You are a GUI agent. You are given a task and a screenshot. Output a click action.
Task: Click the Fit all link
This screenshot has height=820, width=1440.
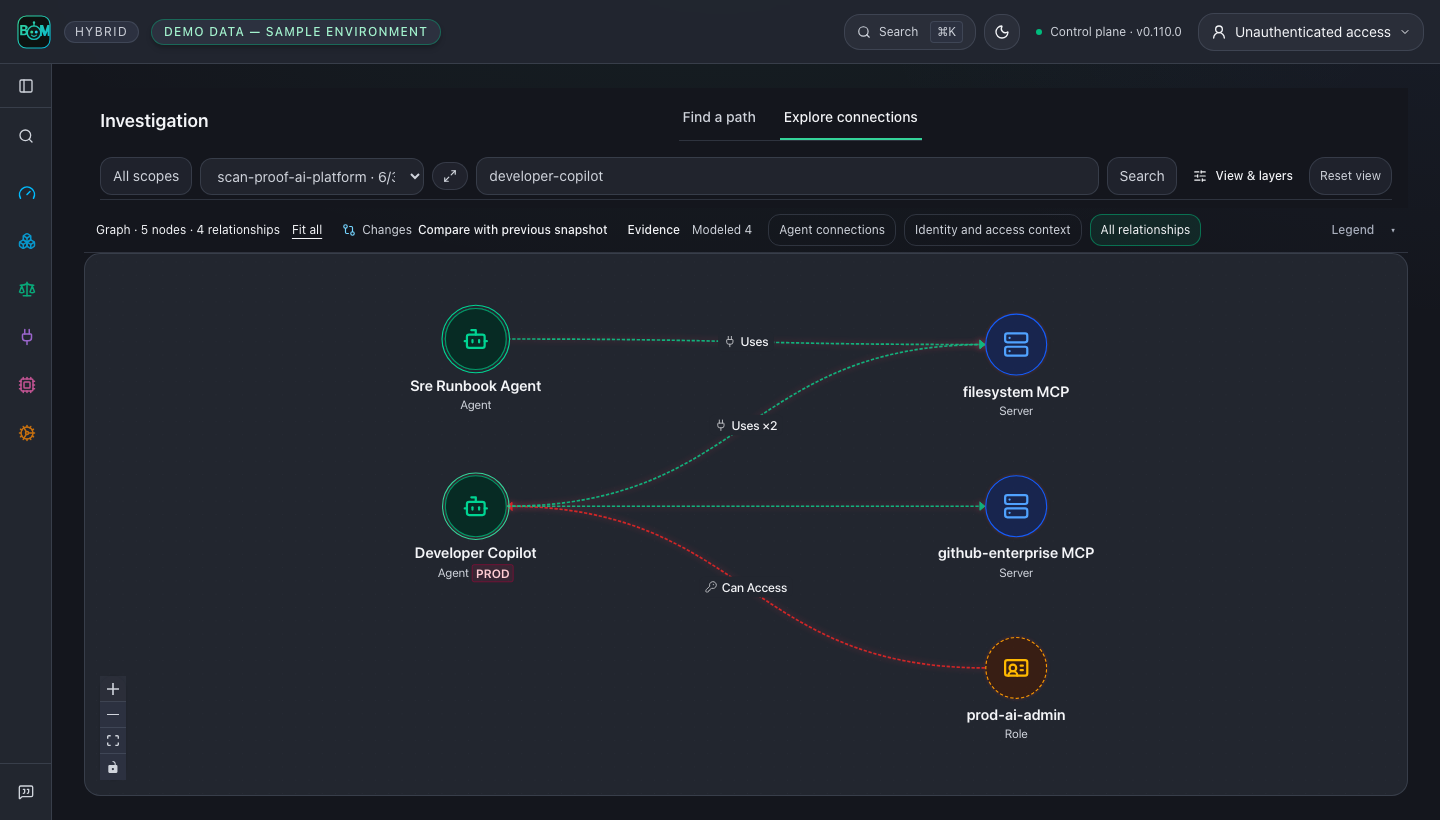(307, 230)
